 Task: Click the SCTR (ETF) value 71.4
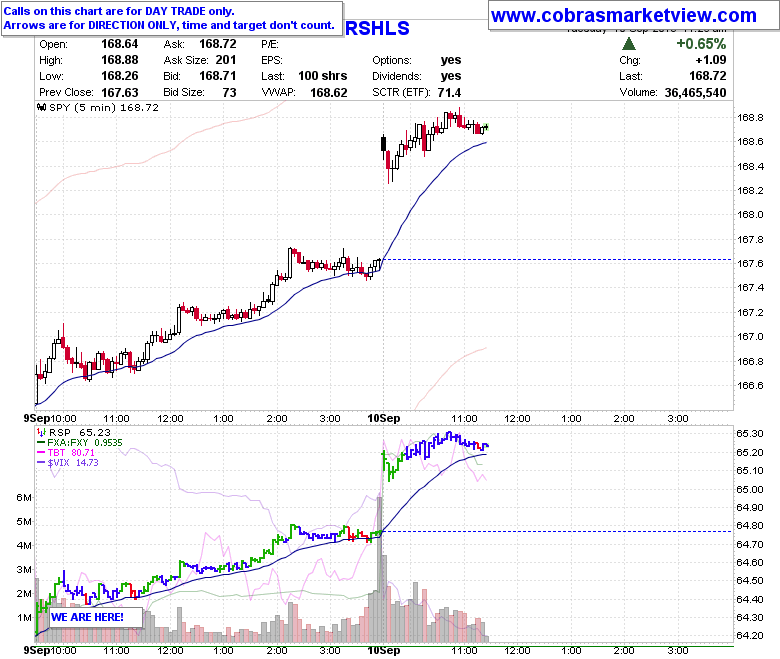pos(449,92)
